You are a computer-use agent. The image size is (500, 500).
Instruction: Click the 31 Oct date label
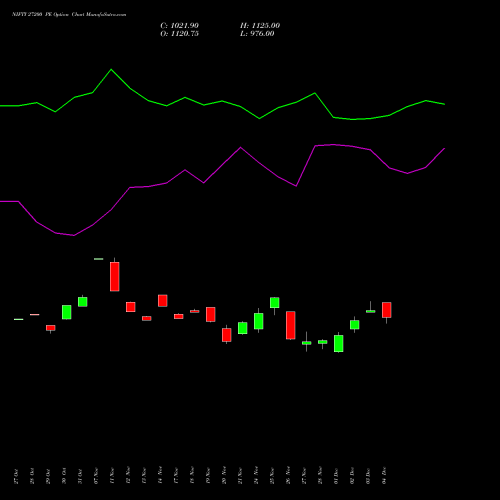(x=80, y=476)
